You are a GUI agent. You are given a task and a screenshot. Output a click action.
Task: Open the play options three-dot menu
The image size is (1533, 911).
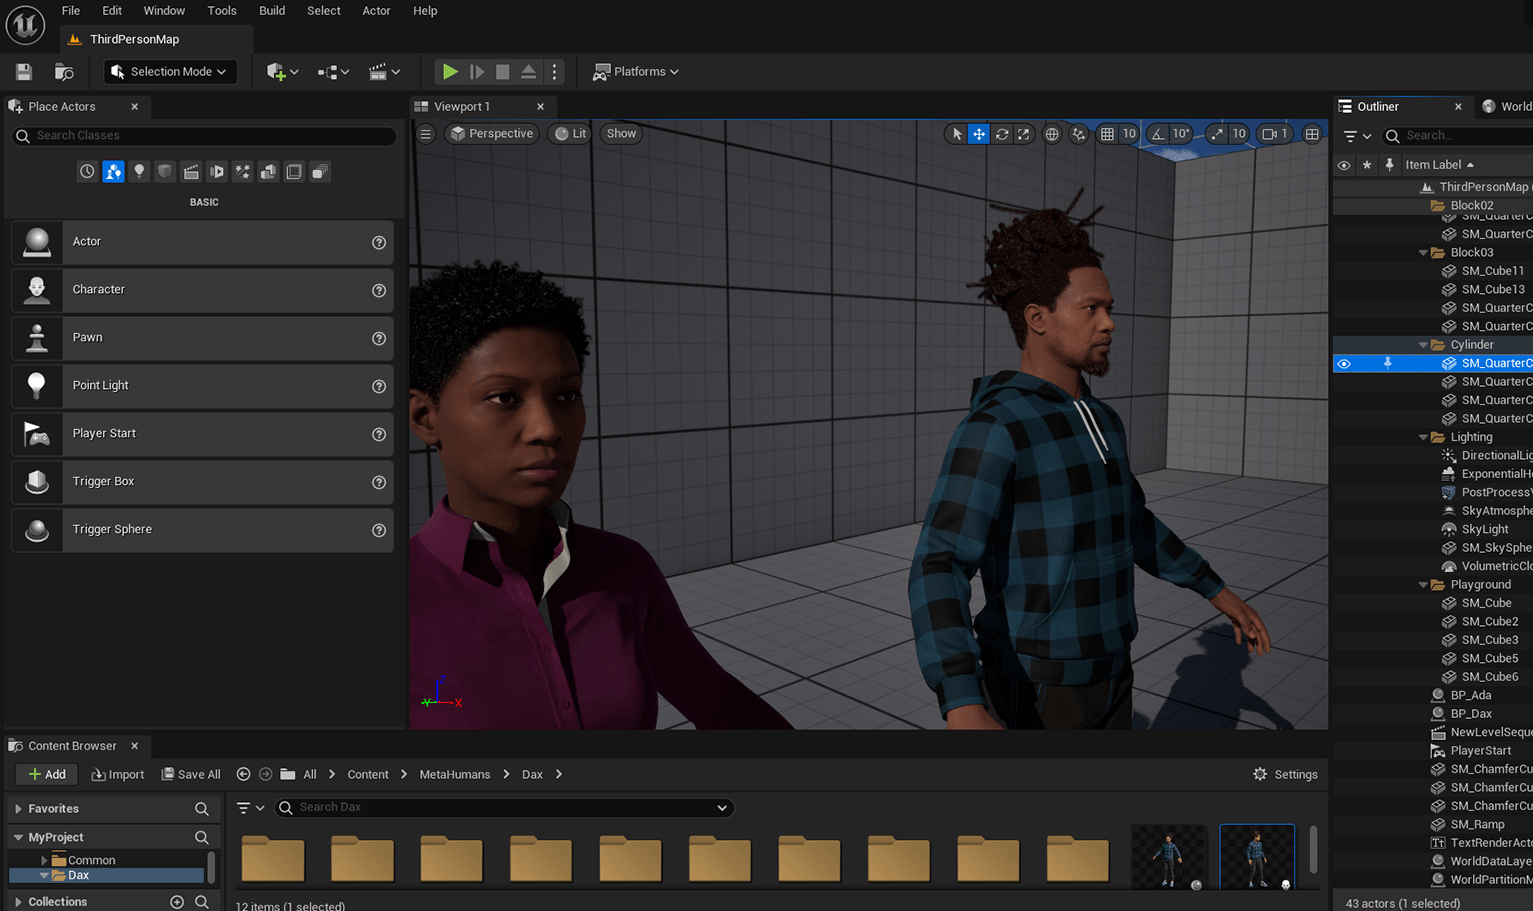click(555, 72)
